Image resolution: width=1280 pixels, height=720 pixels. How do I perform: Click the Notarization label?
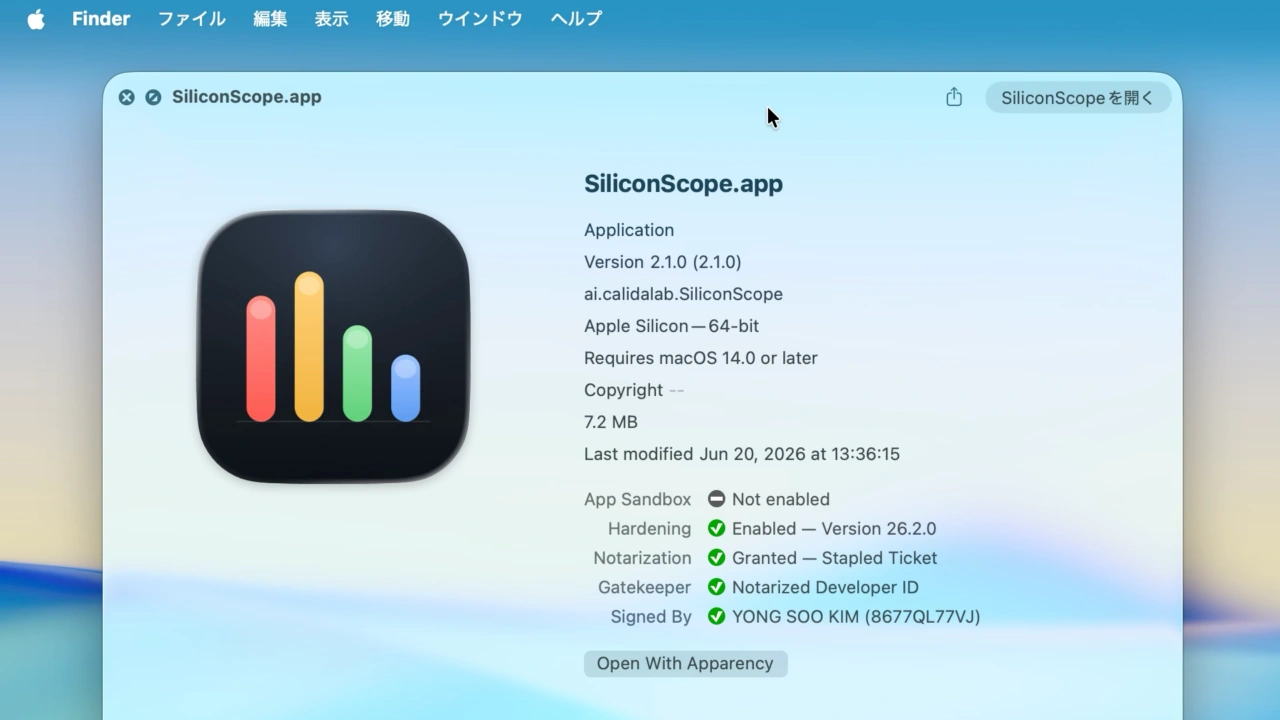[x=642, y=558]
